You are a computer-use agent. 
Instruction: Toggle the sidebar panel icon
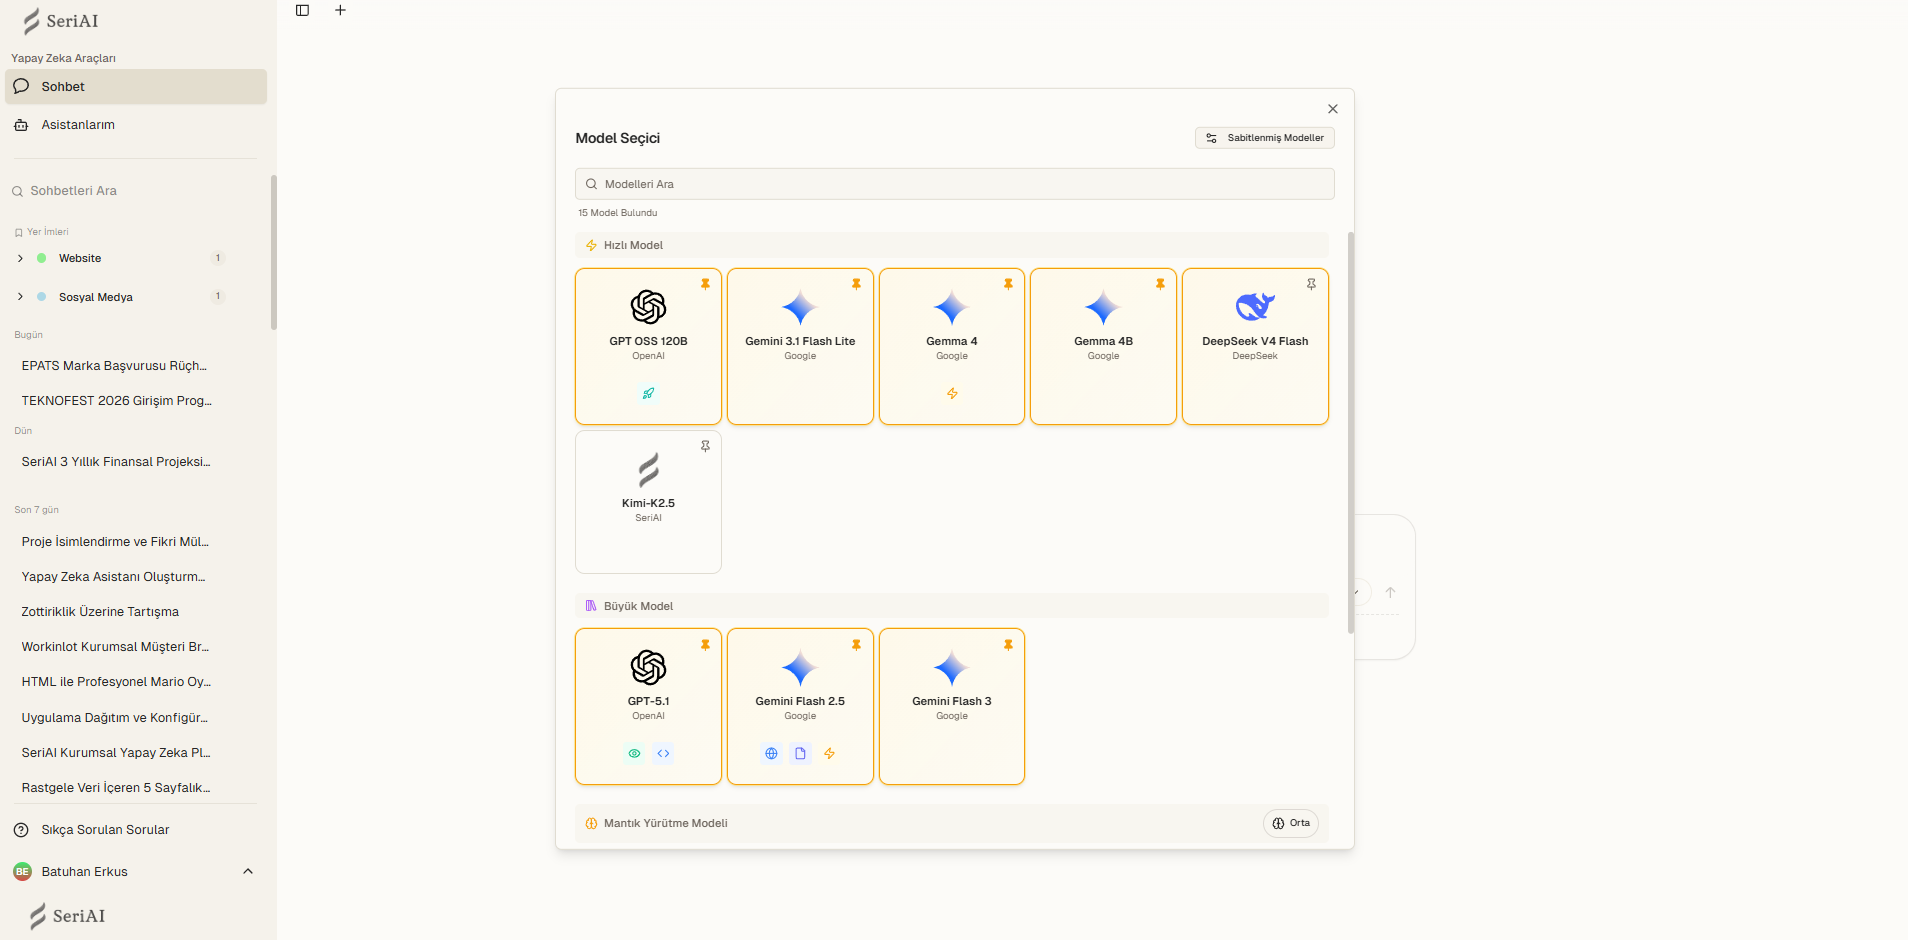[302, 10]
